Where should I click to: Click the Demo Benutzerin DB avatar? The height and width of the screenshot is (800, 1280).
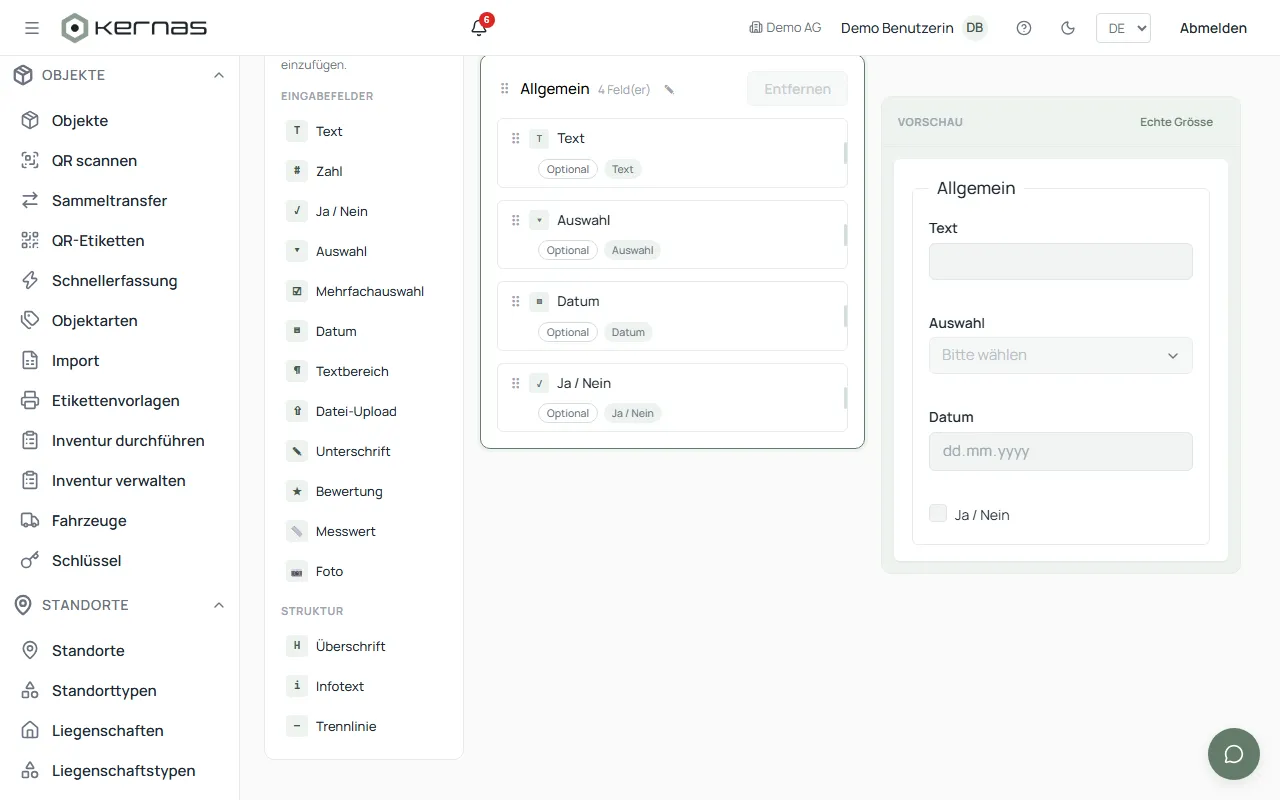[974, 28]
